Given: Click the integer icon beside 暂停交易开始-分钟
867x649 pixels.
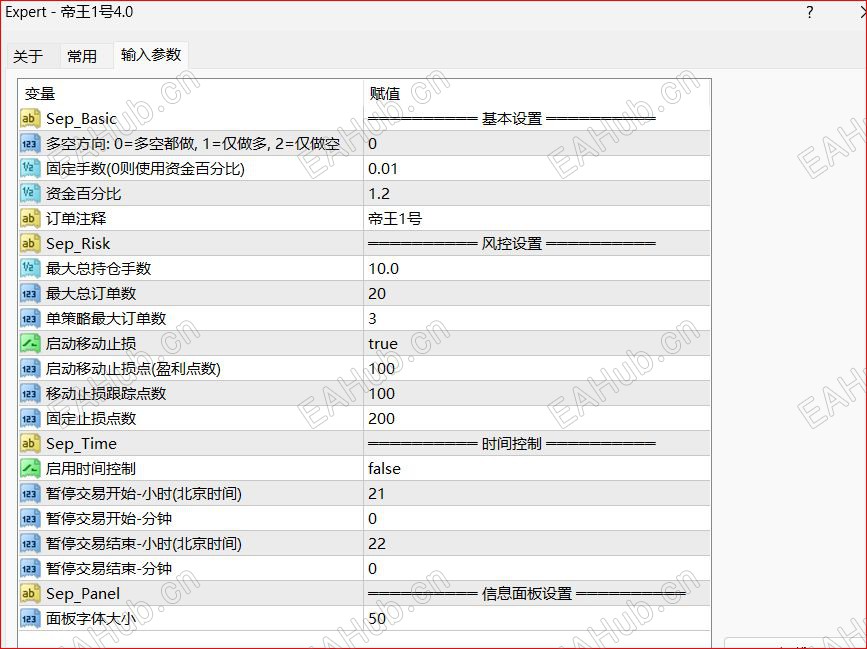Looking at the screenshot, I should click(30, 518).
